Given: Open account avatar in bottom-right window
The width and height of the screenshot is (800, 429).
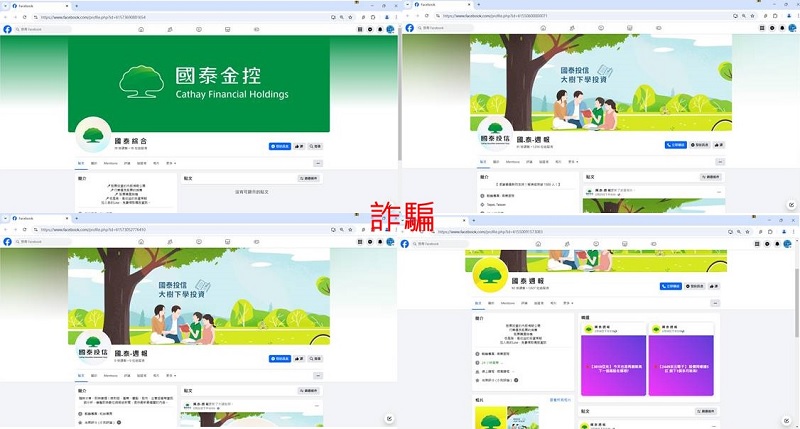Looking at the screenshot, I should [x=787, y=244].
